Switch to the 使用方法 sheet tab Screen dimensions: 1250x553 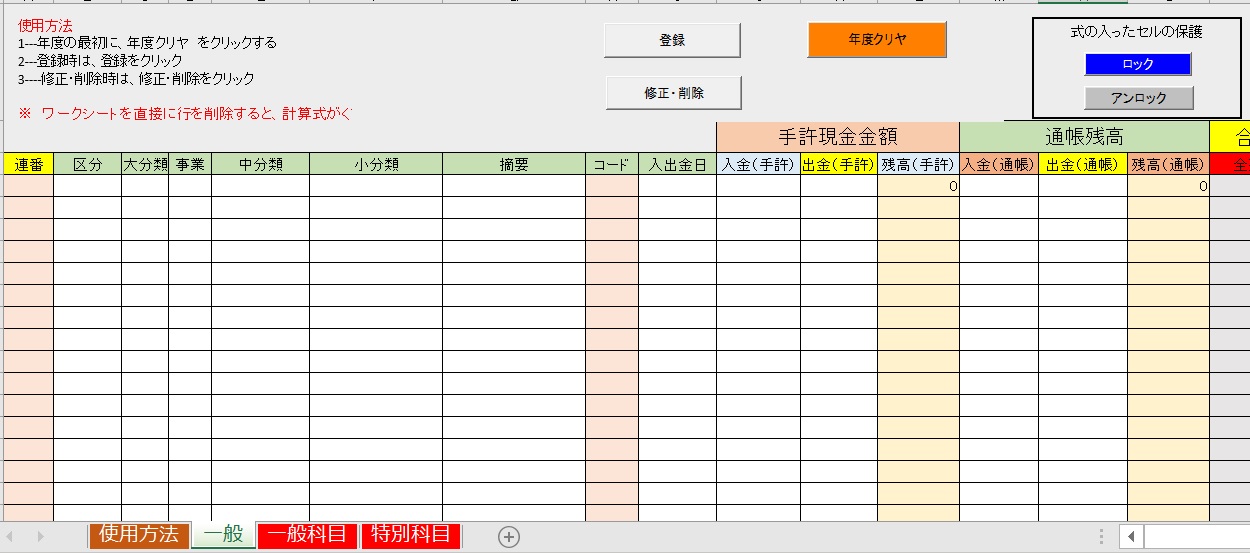click(139, 535)
